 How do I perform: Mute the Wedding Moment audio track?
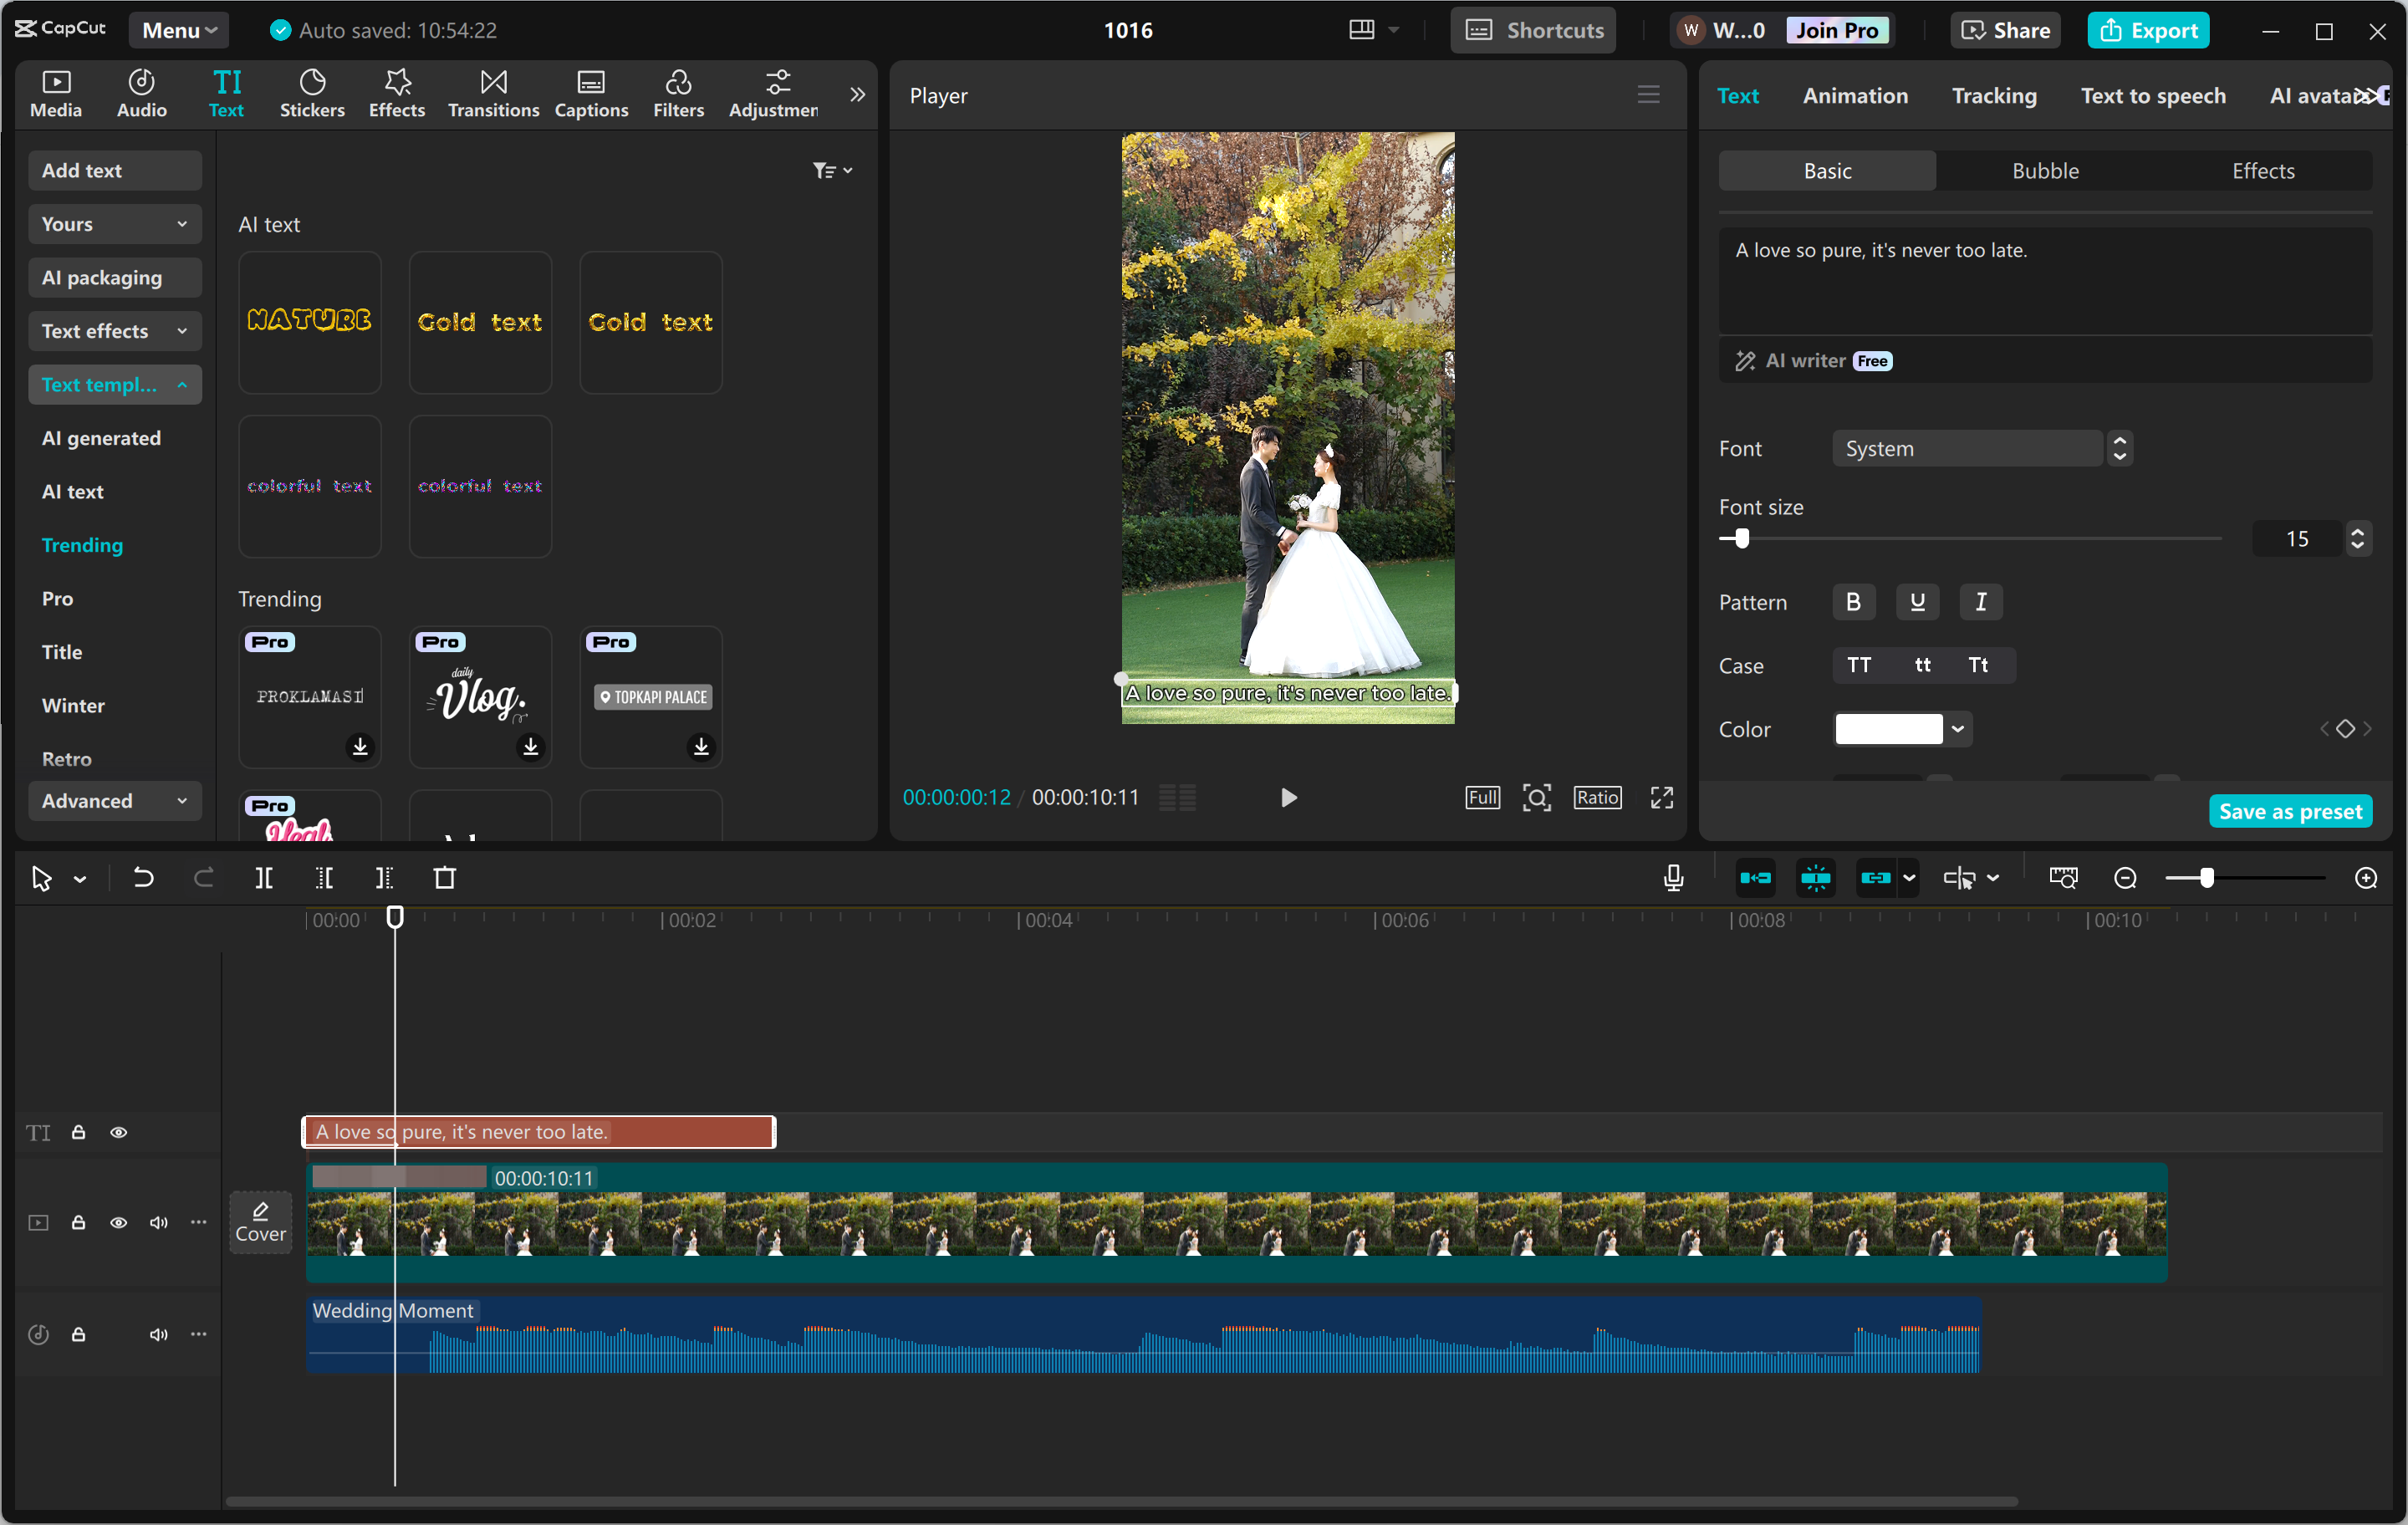pyautogui.click(x=158, y=1334)
